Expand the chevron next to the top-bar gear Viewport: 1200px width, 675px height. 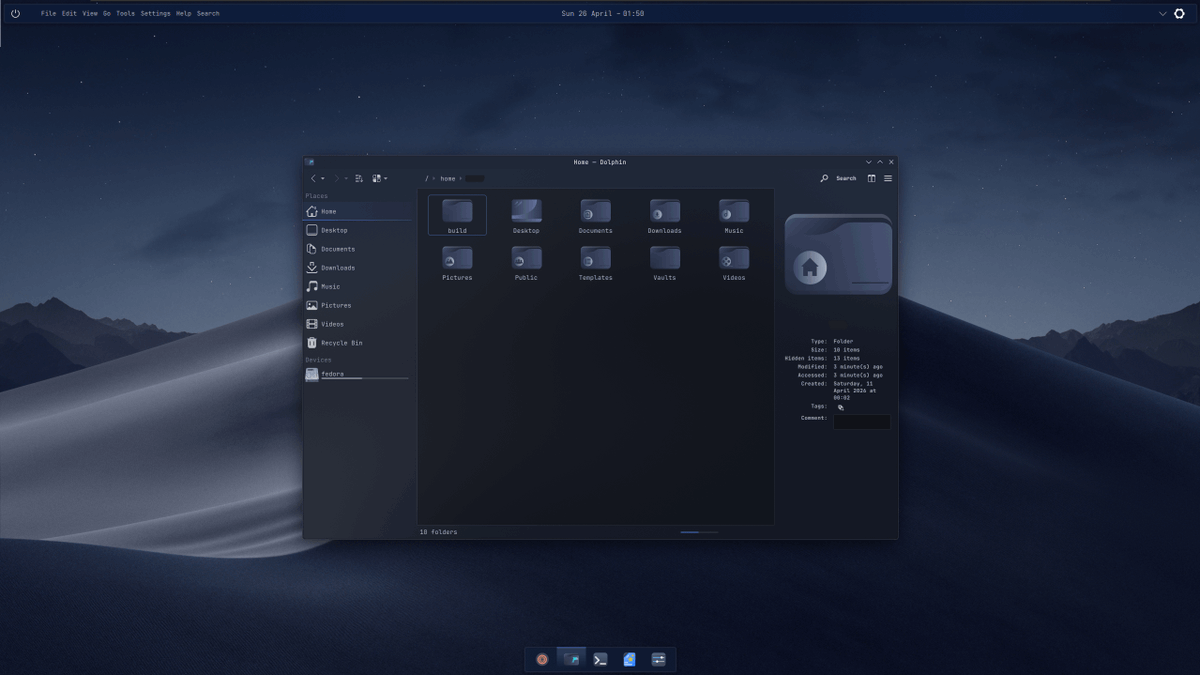(1162, 13)
